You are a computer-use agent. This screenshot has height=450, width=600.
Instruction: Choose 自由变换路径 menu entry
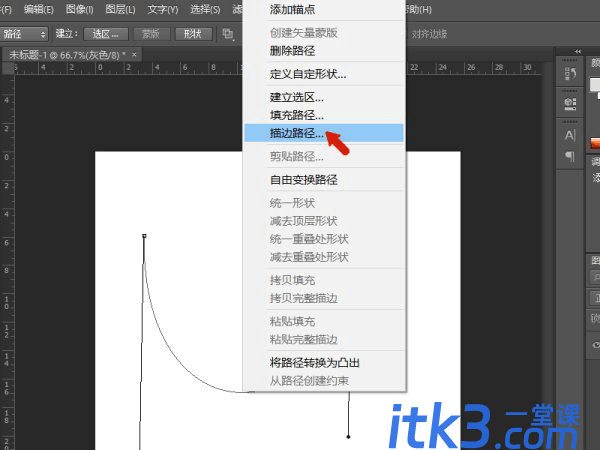[x=324, y=180]
